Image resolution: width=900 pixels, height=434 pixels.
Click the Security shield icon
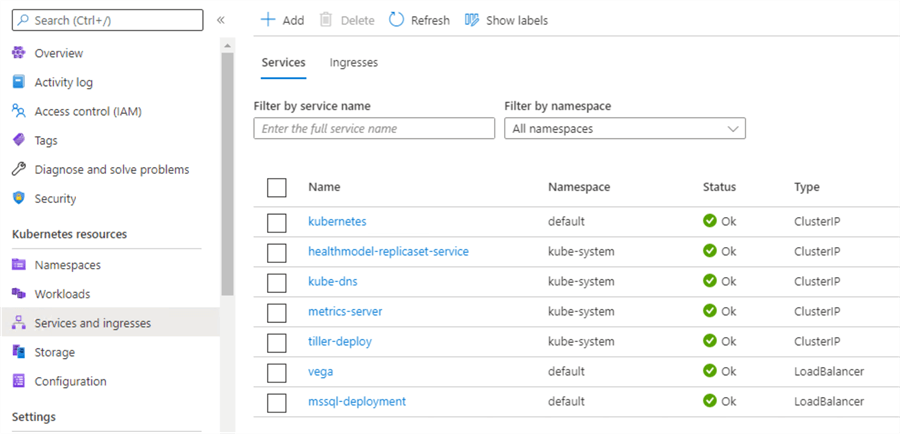tap(18, 198)
